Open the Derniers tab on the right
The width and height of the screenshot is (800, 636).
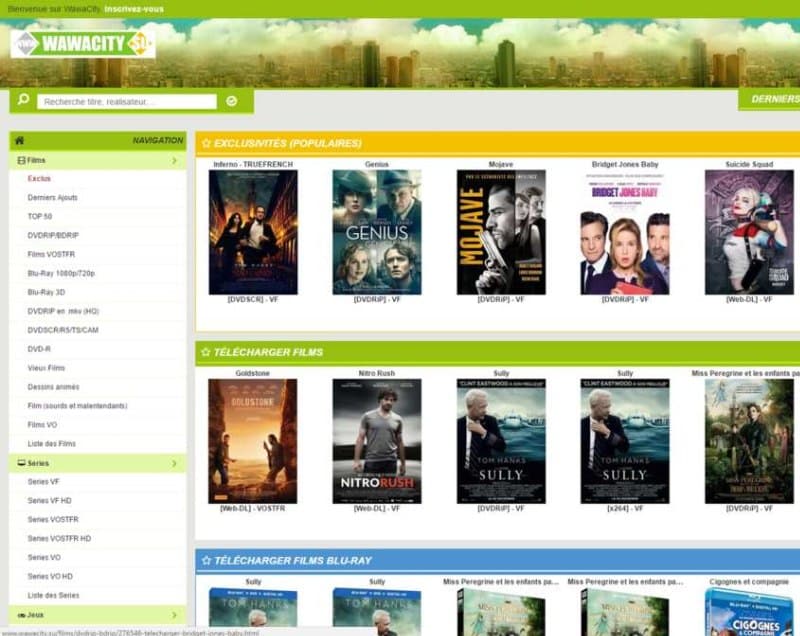click(x=769, y=99)
